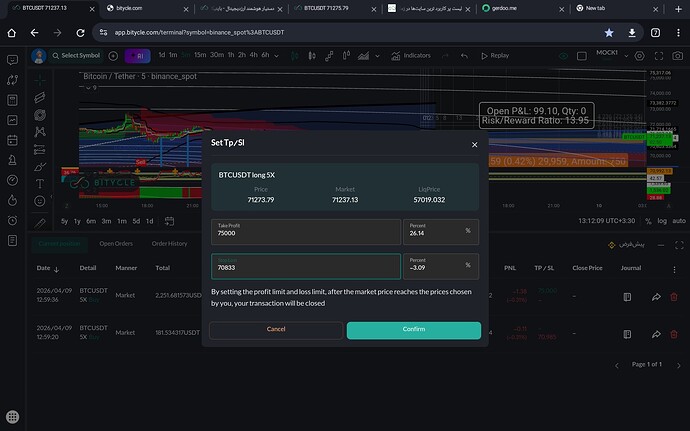Select 4h timeframe

coord(253,55)
